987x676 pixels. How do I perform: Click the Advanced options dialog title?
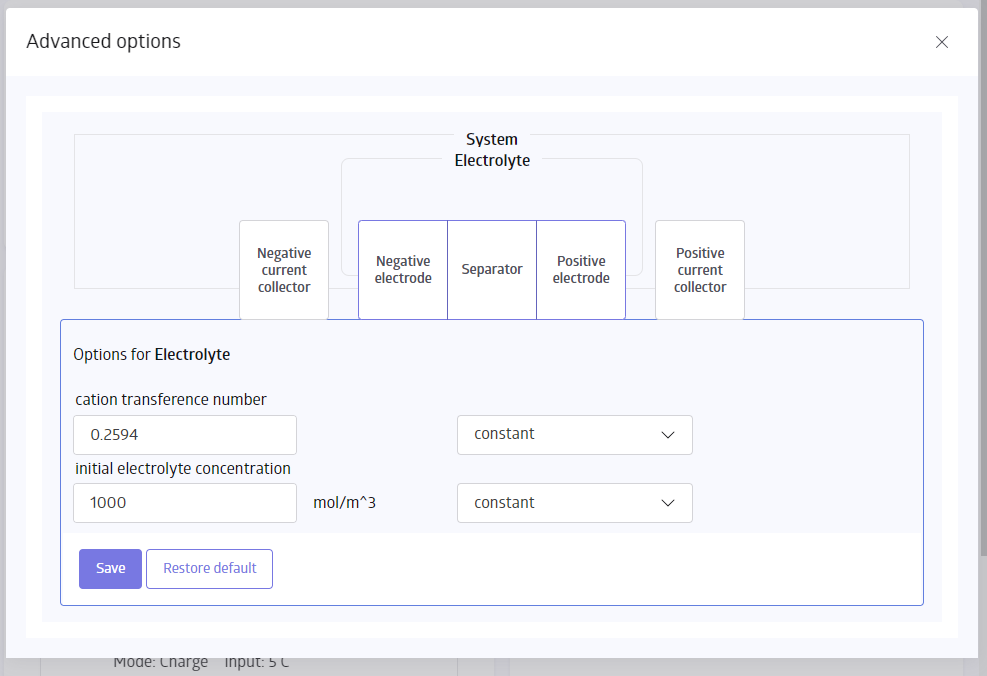[103, 41]
